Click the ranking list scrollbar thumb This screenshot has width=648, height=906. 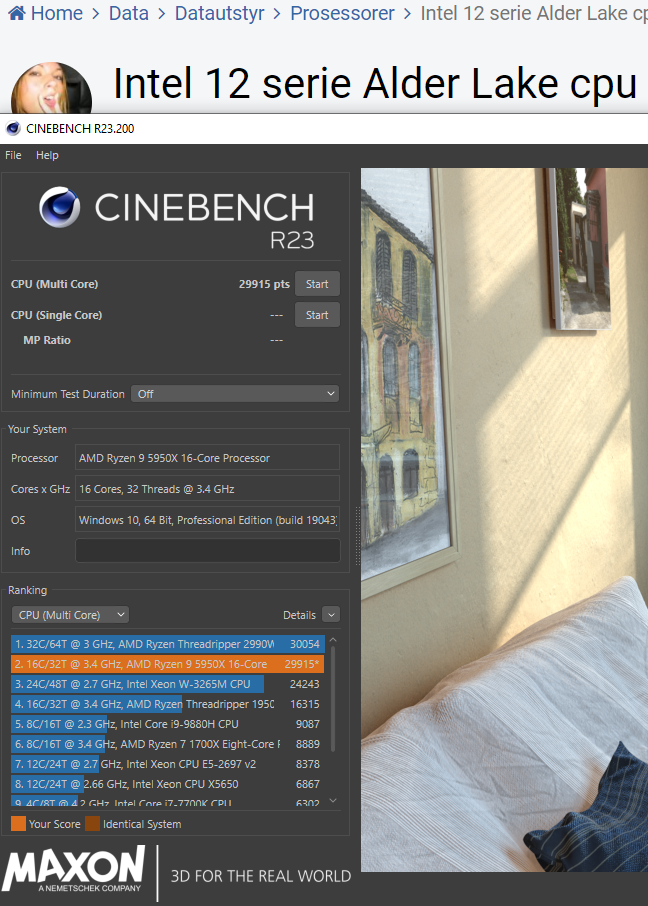(333, 699)
